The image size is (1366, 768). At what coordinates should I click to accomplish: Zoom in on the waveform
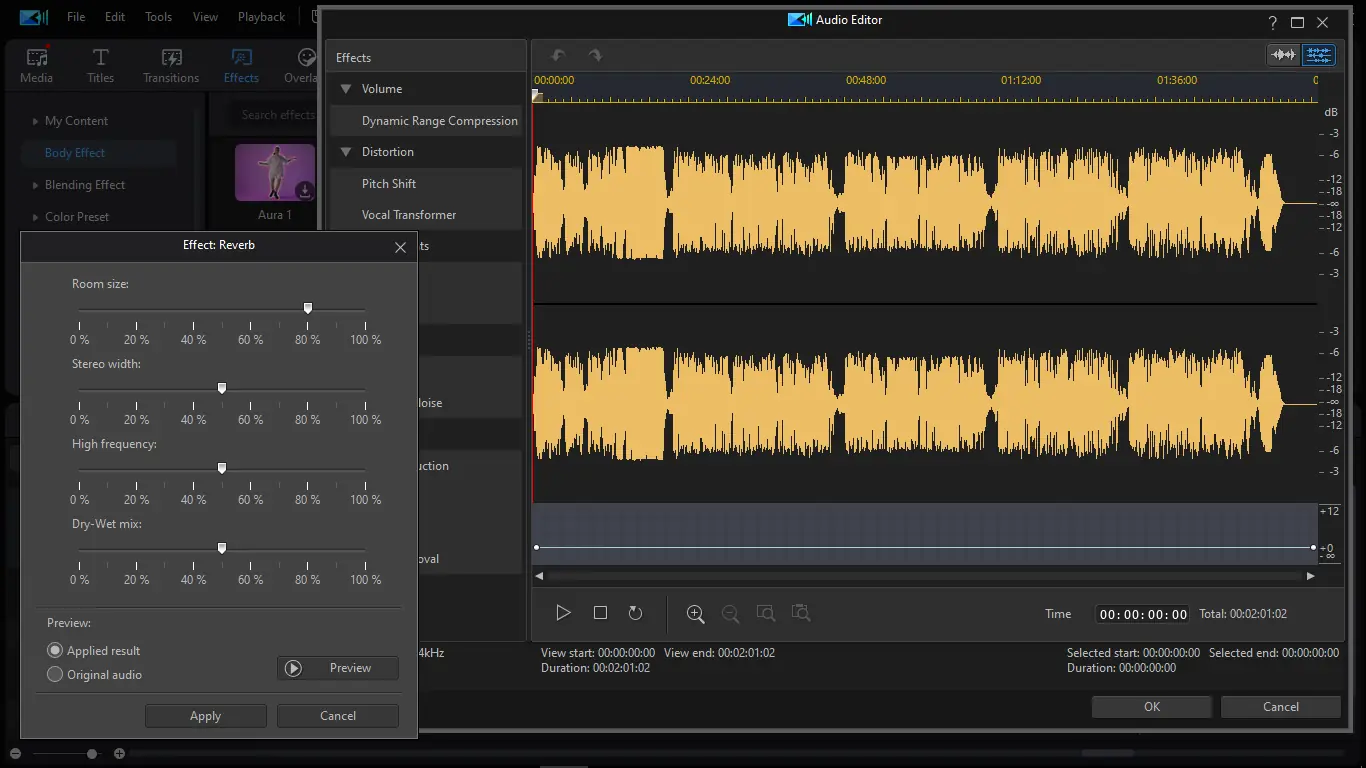(x=695, y=614)
